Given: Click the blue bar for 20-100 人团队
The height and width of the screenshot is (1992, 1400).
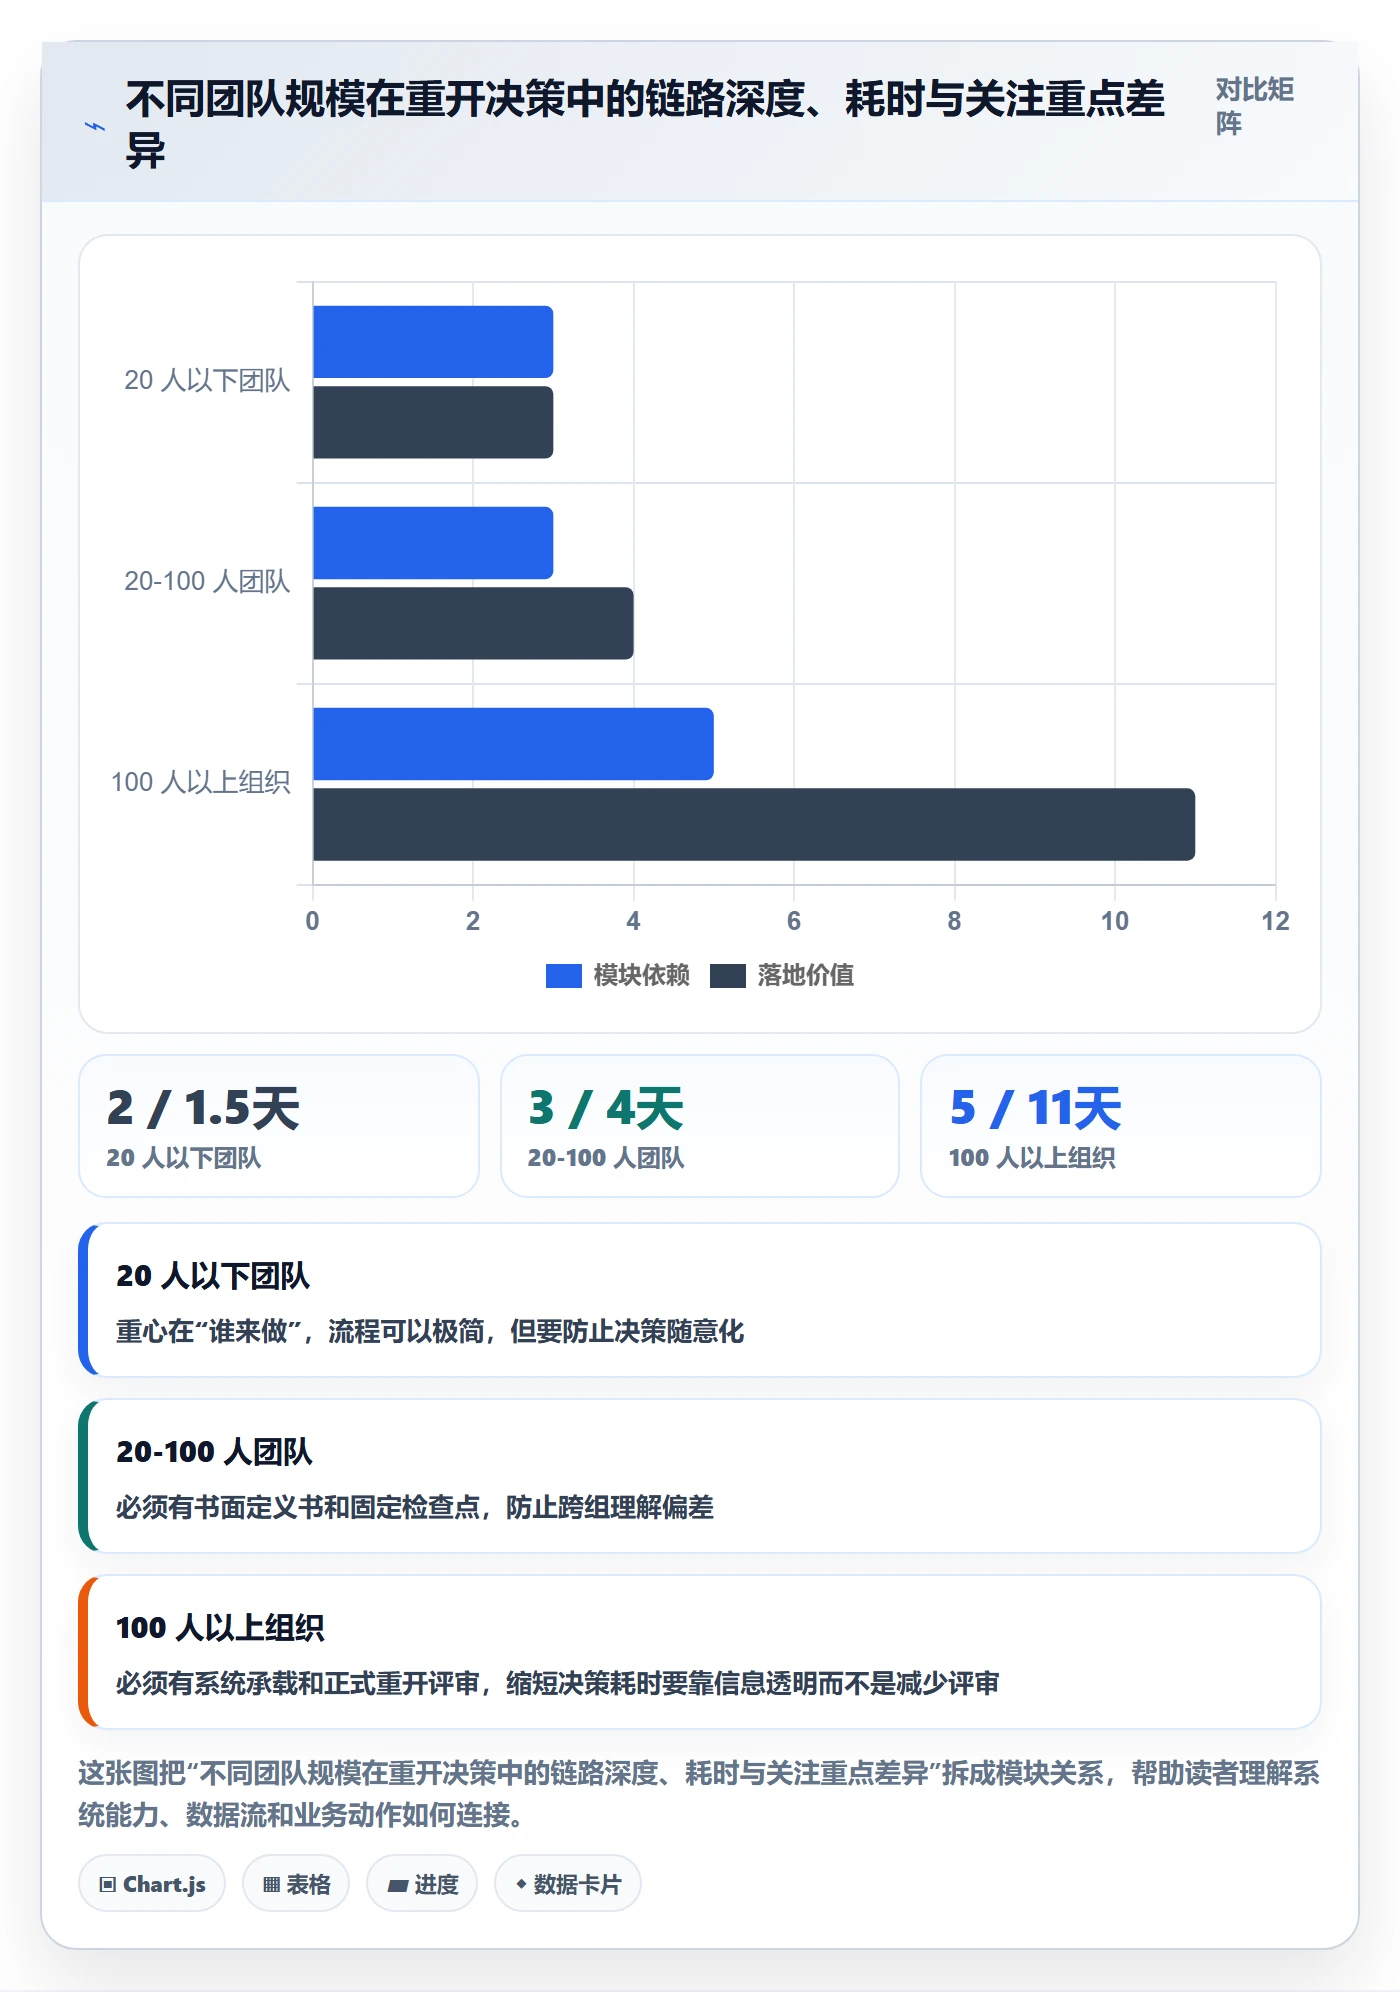Looking at the screenshot, I should 433,543.
